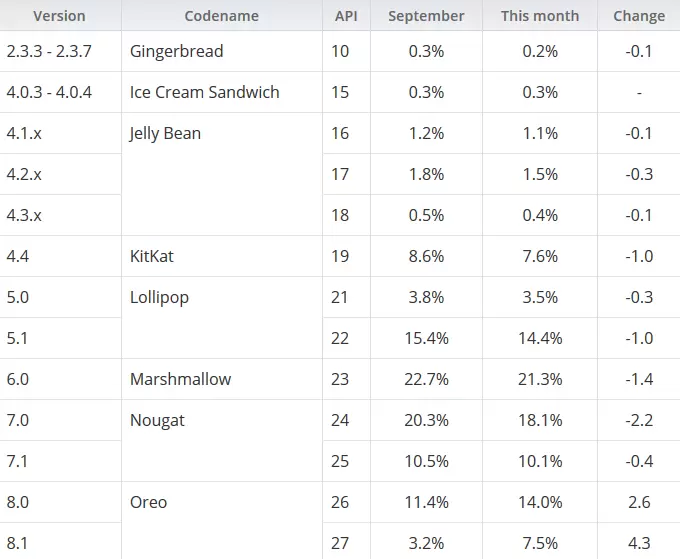Select the Gingerbread codename cell
The image size is (680, 559).
click(x=177, y=51)
